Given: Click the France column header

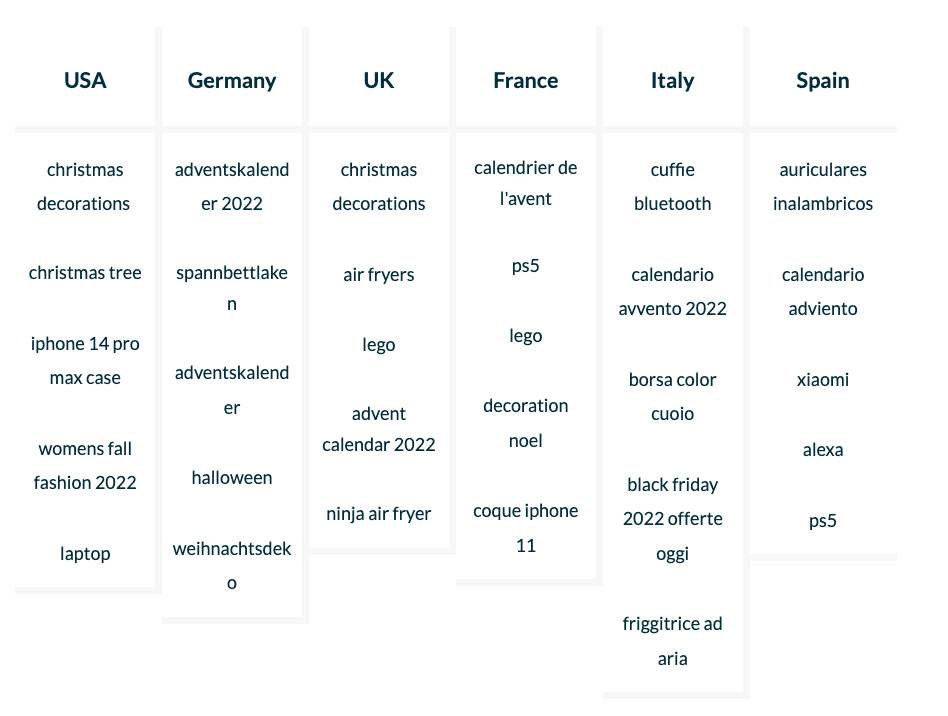Looking at the screenshot, I should click(526, 81).
